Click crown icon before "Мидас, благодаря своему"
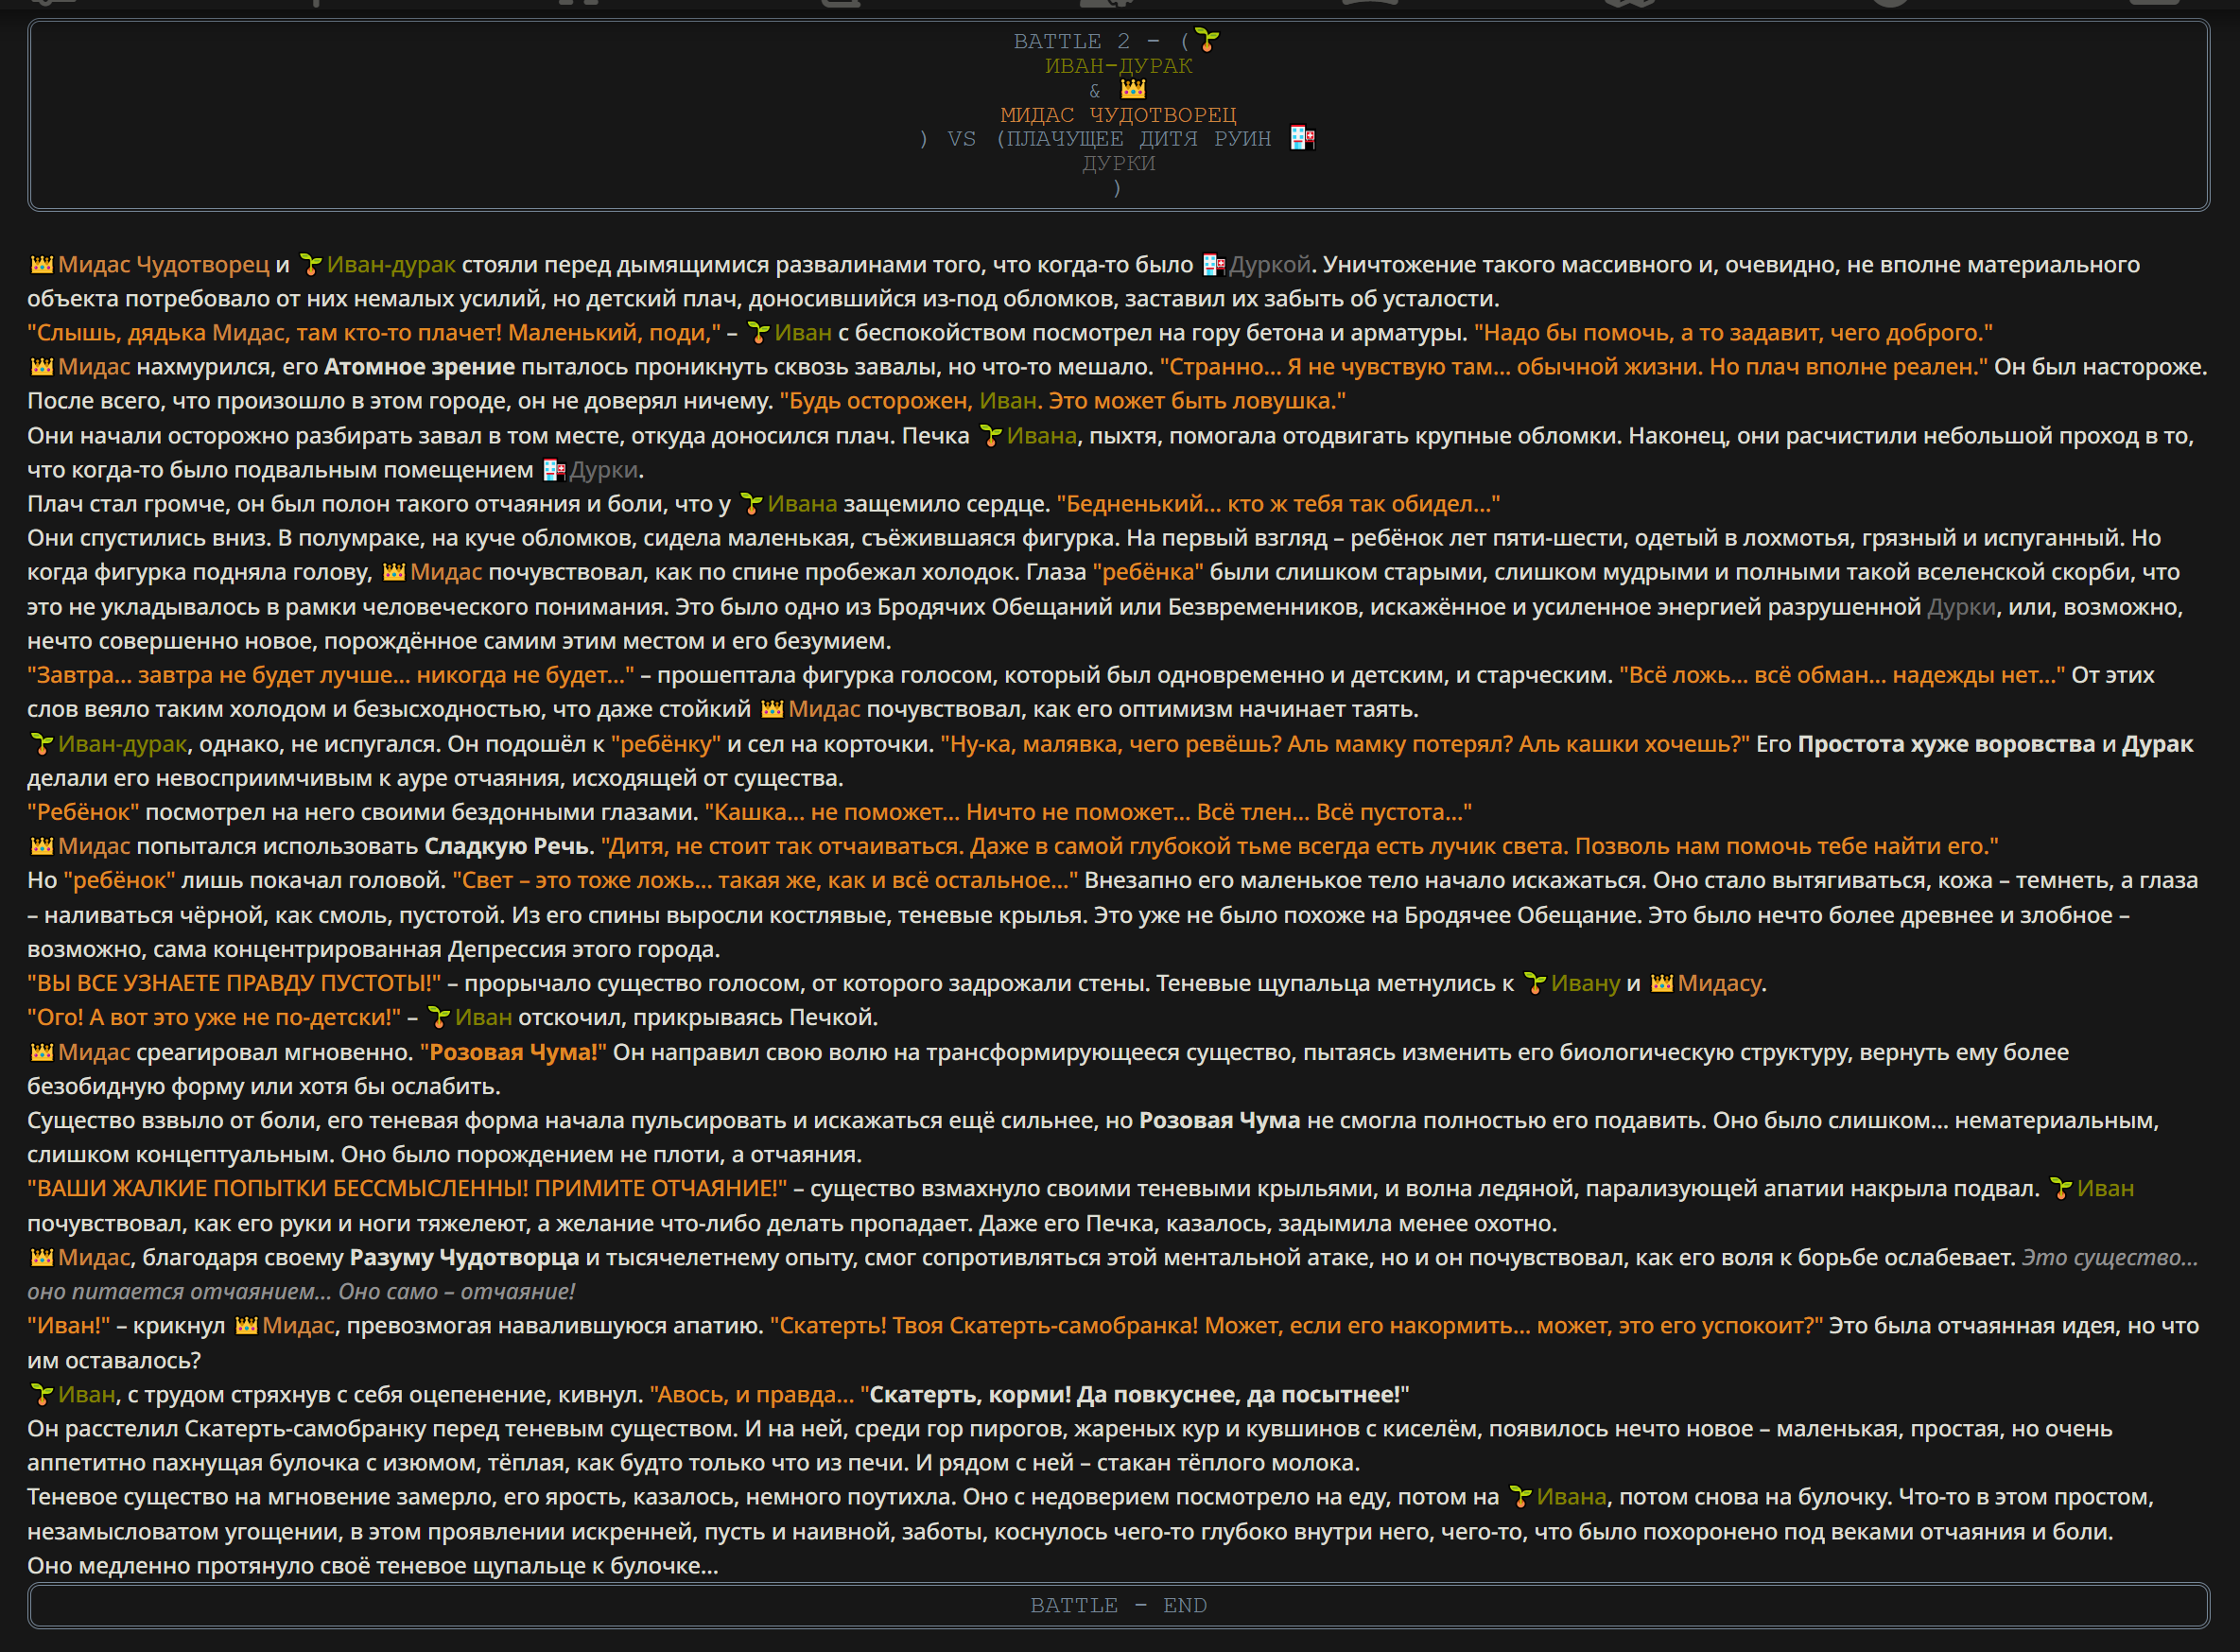Screen dimensions: 2240x1652 click(41, 1256)
